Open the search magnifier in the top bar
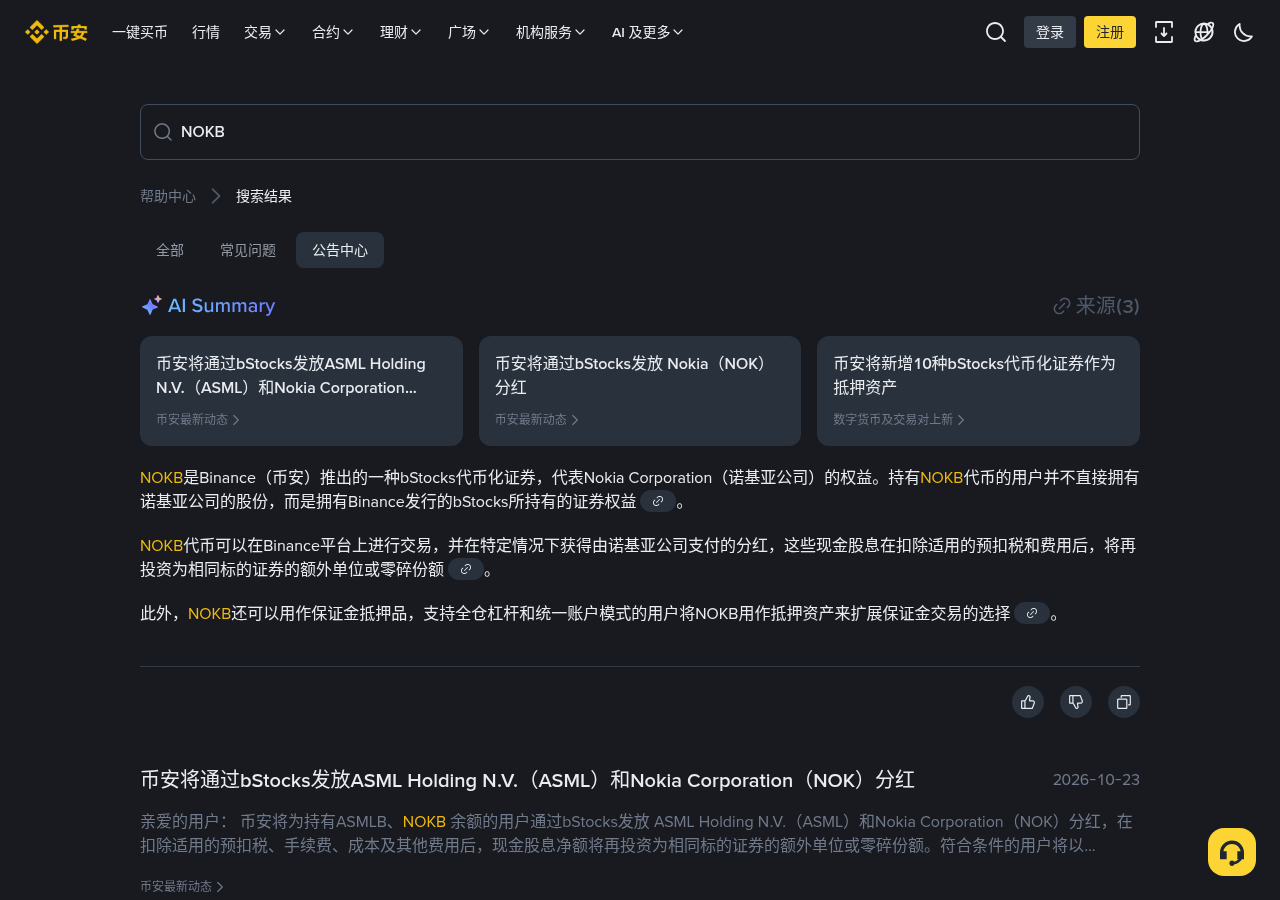This screenshot has width=1280, height=900. [x=996, y=32]
